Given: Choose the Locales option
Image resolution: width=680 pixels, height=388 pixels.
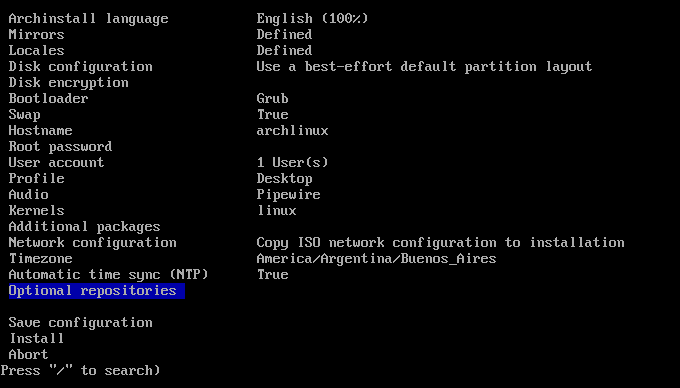Looking at the screenshot, I should pos(36,51).
